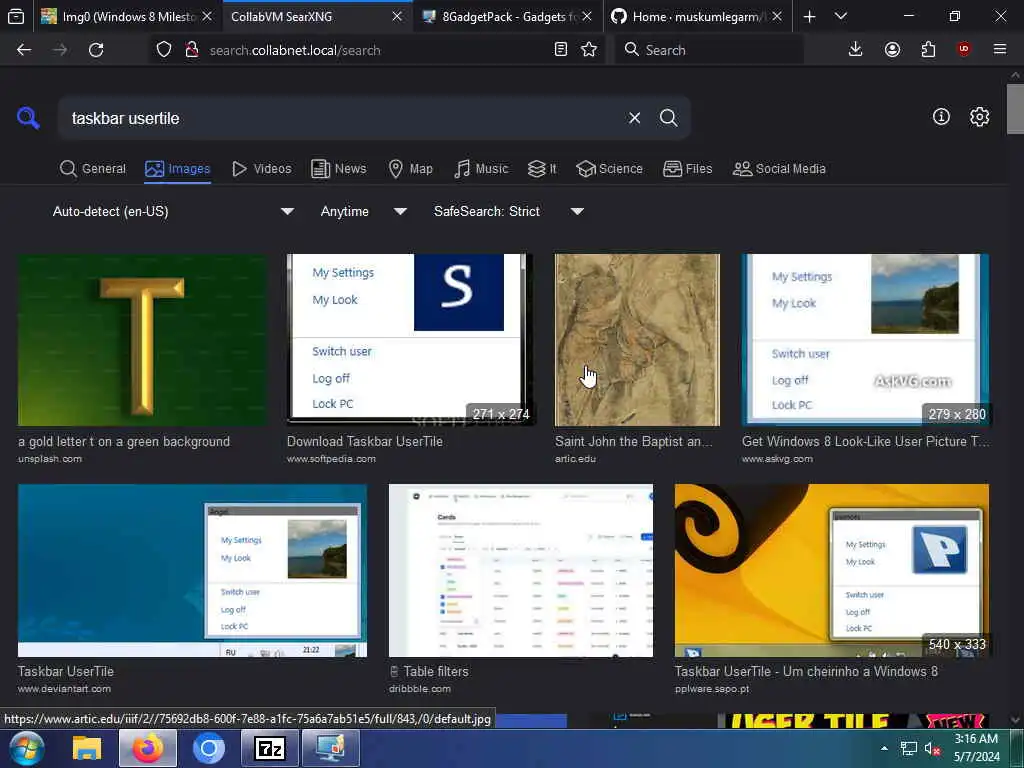This screenshot has width=1024, height=768.
Task: Open the Anytime time range dropdown
Action: click(x=364, y=211)
